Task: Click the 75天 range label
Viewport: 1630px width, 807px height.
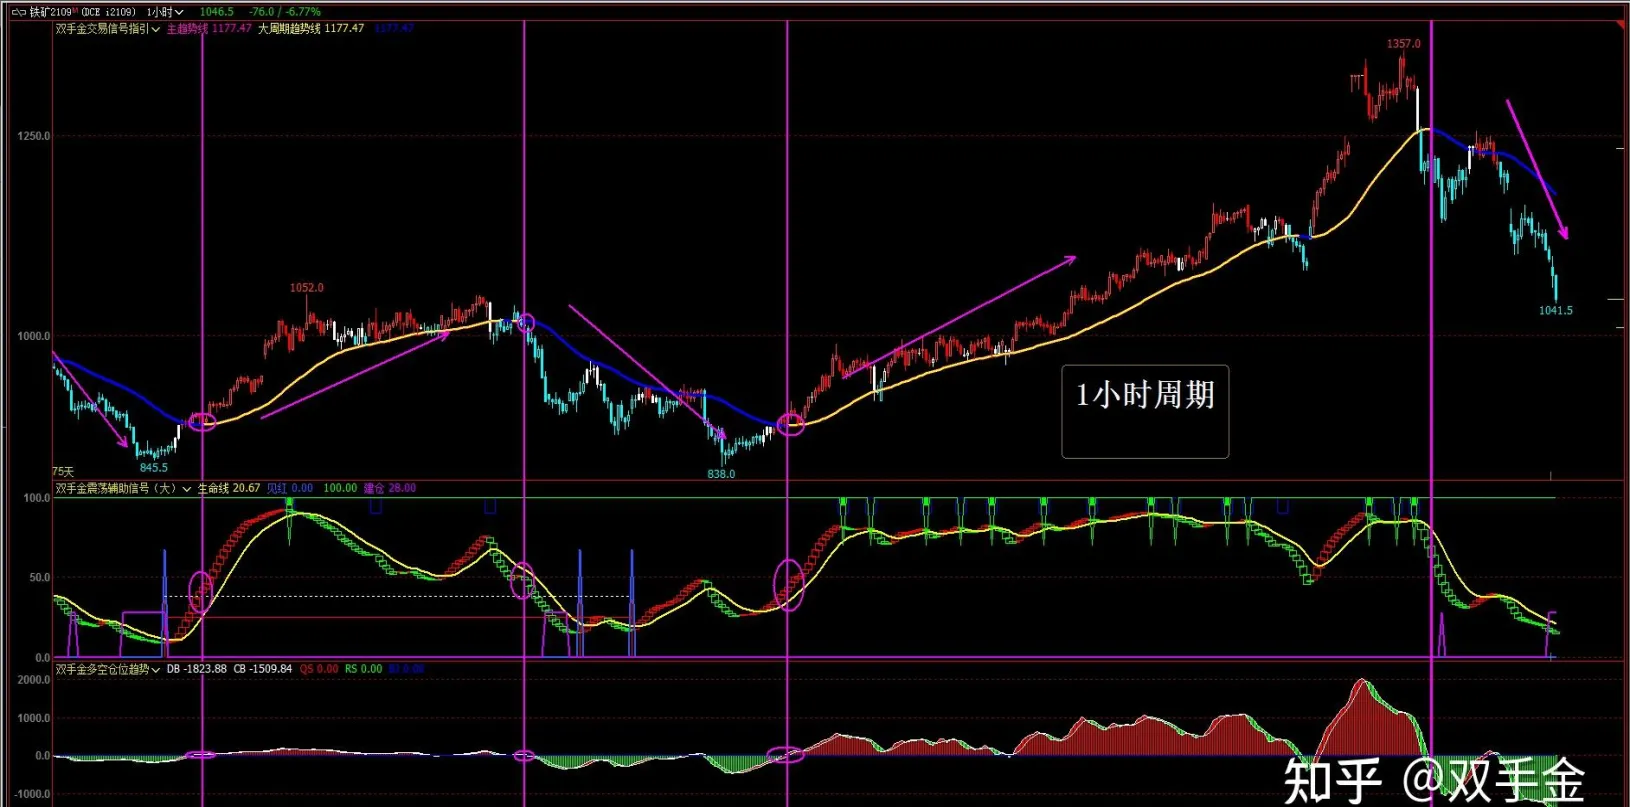Action: (x=63, y=472)
